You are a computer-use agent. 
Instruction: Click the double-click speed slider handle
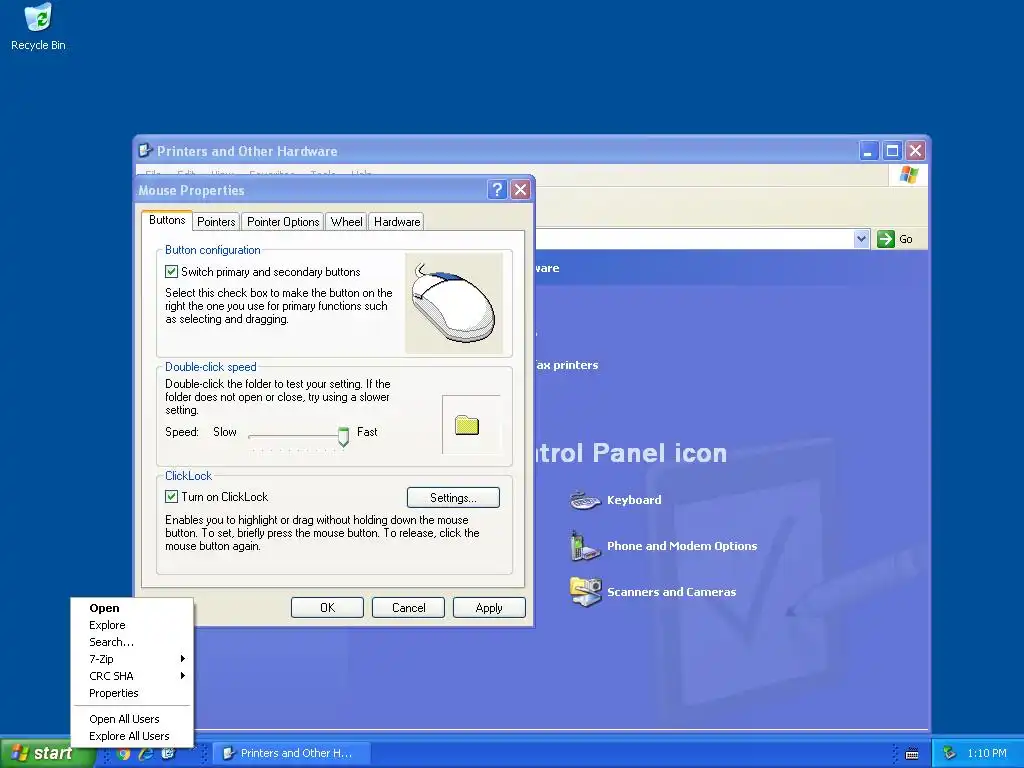coord(343,436)
